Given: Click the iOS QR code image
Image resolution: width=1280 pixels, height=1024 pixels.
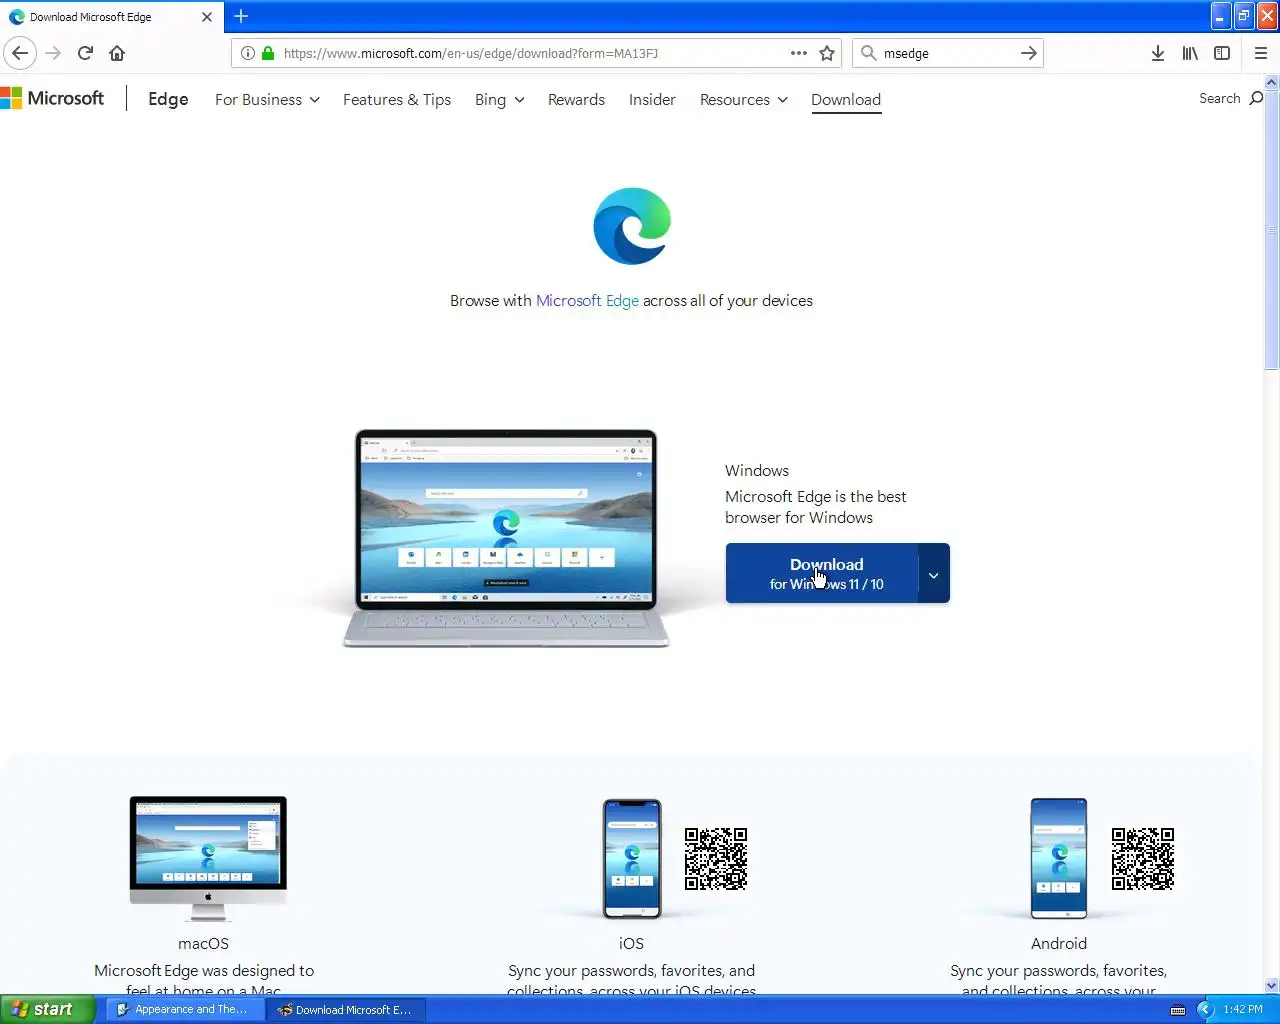Looking at the screenshot, I should [x=716, y=859].
